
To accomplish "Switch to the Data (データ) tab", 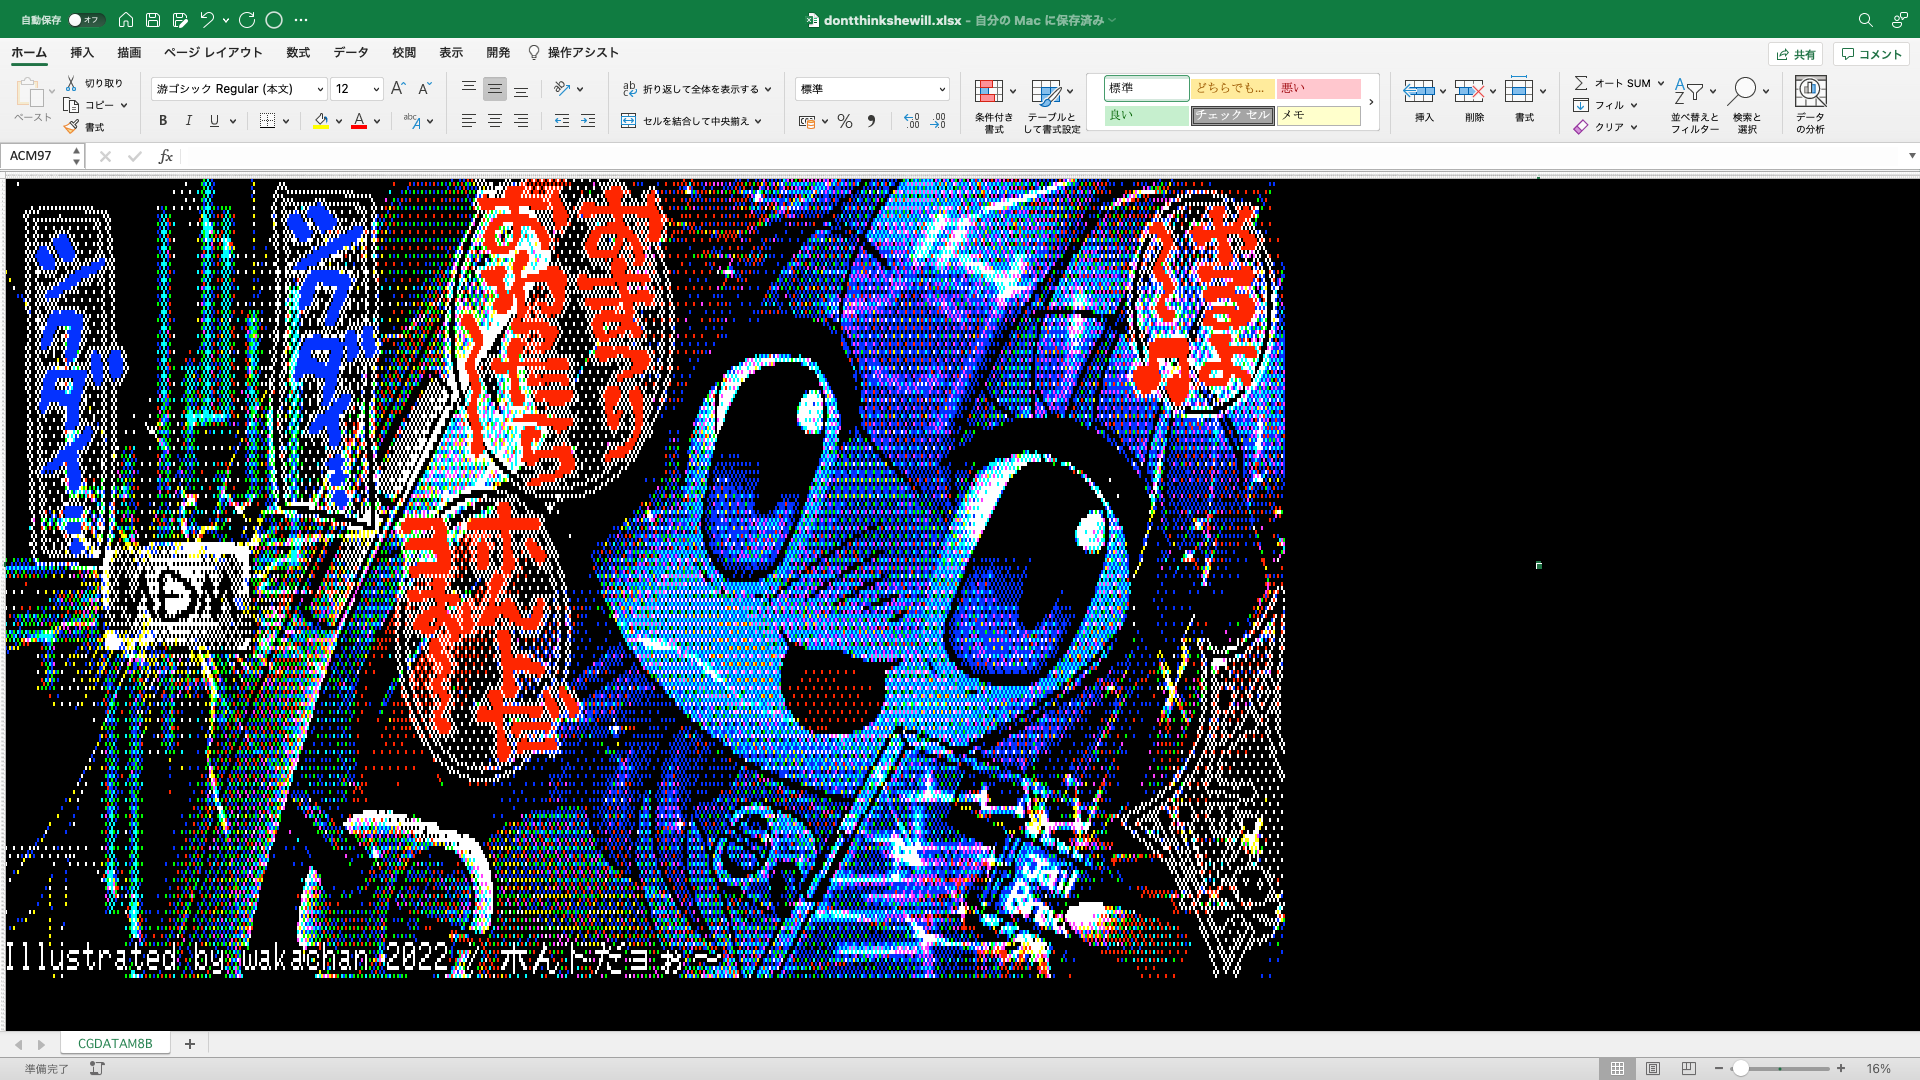I will point(351,53).
